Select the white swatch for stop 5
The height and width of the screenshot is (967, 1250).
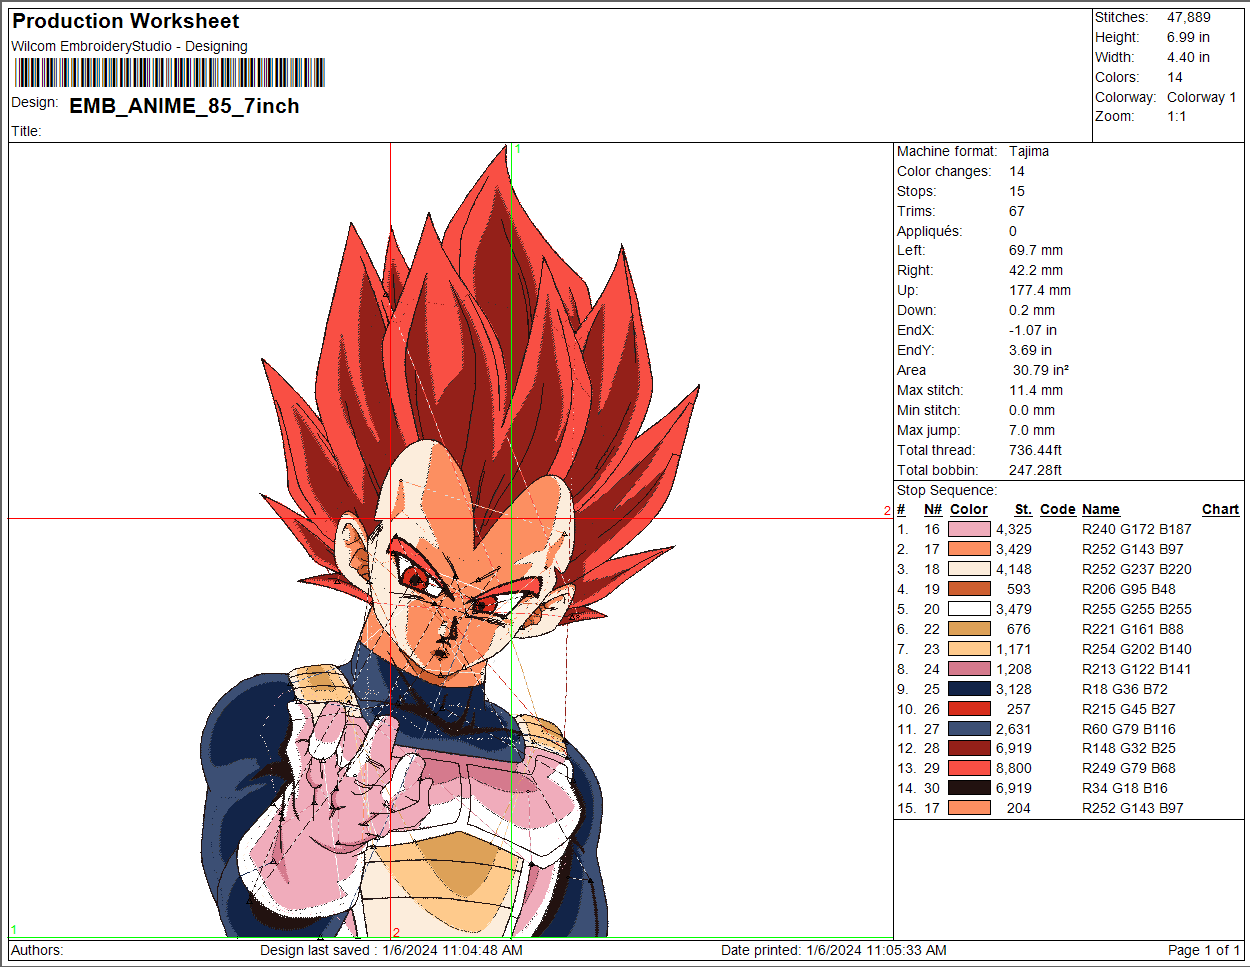(969, 609)
